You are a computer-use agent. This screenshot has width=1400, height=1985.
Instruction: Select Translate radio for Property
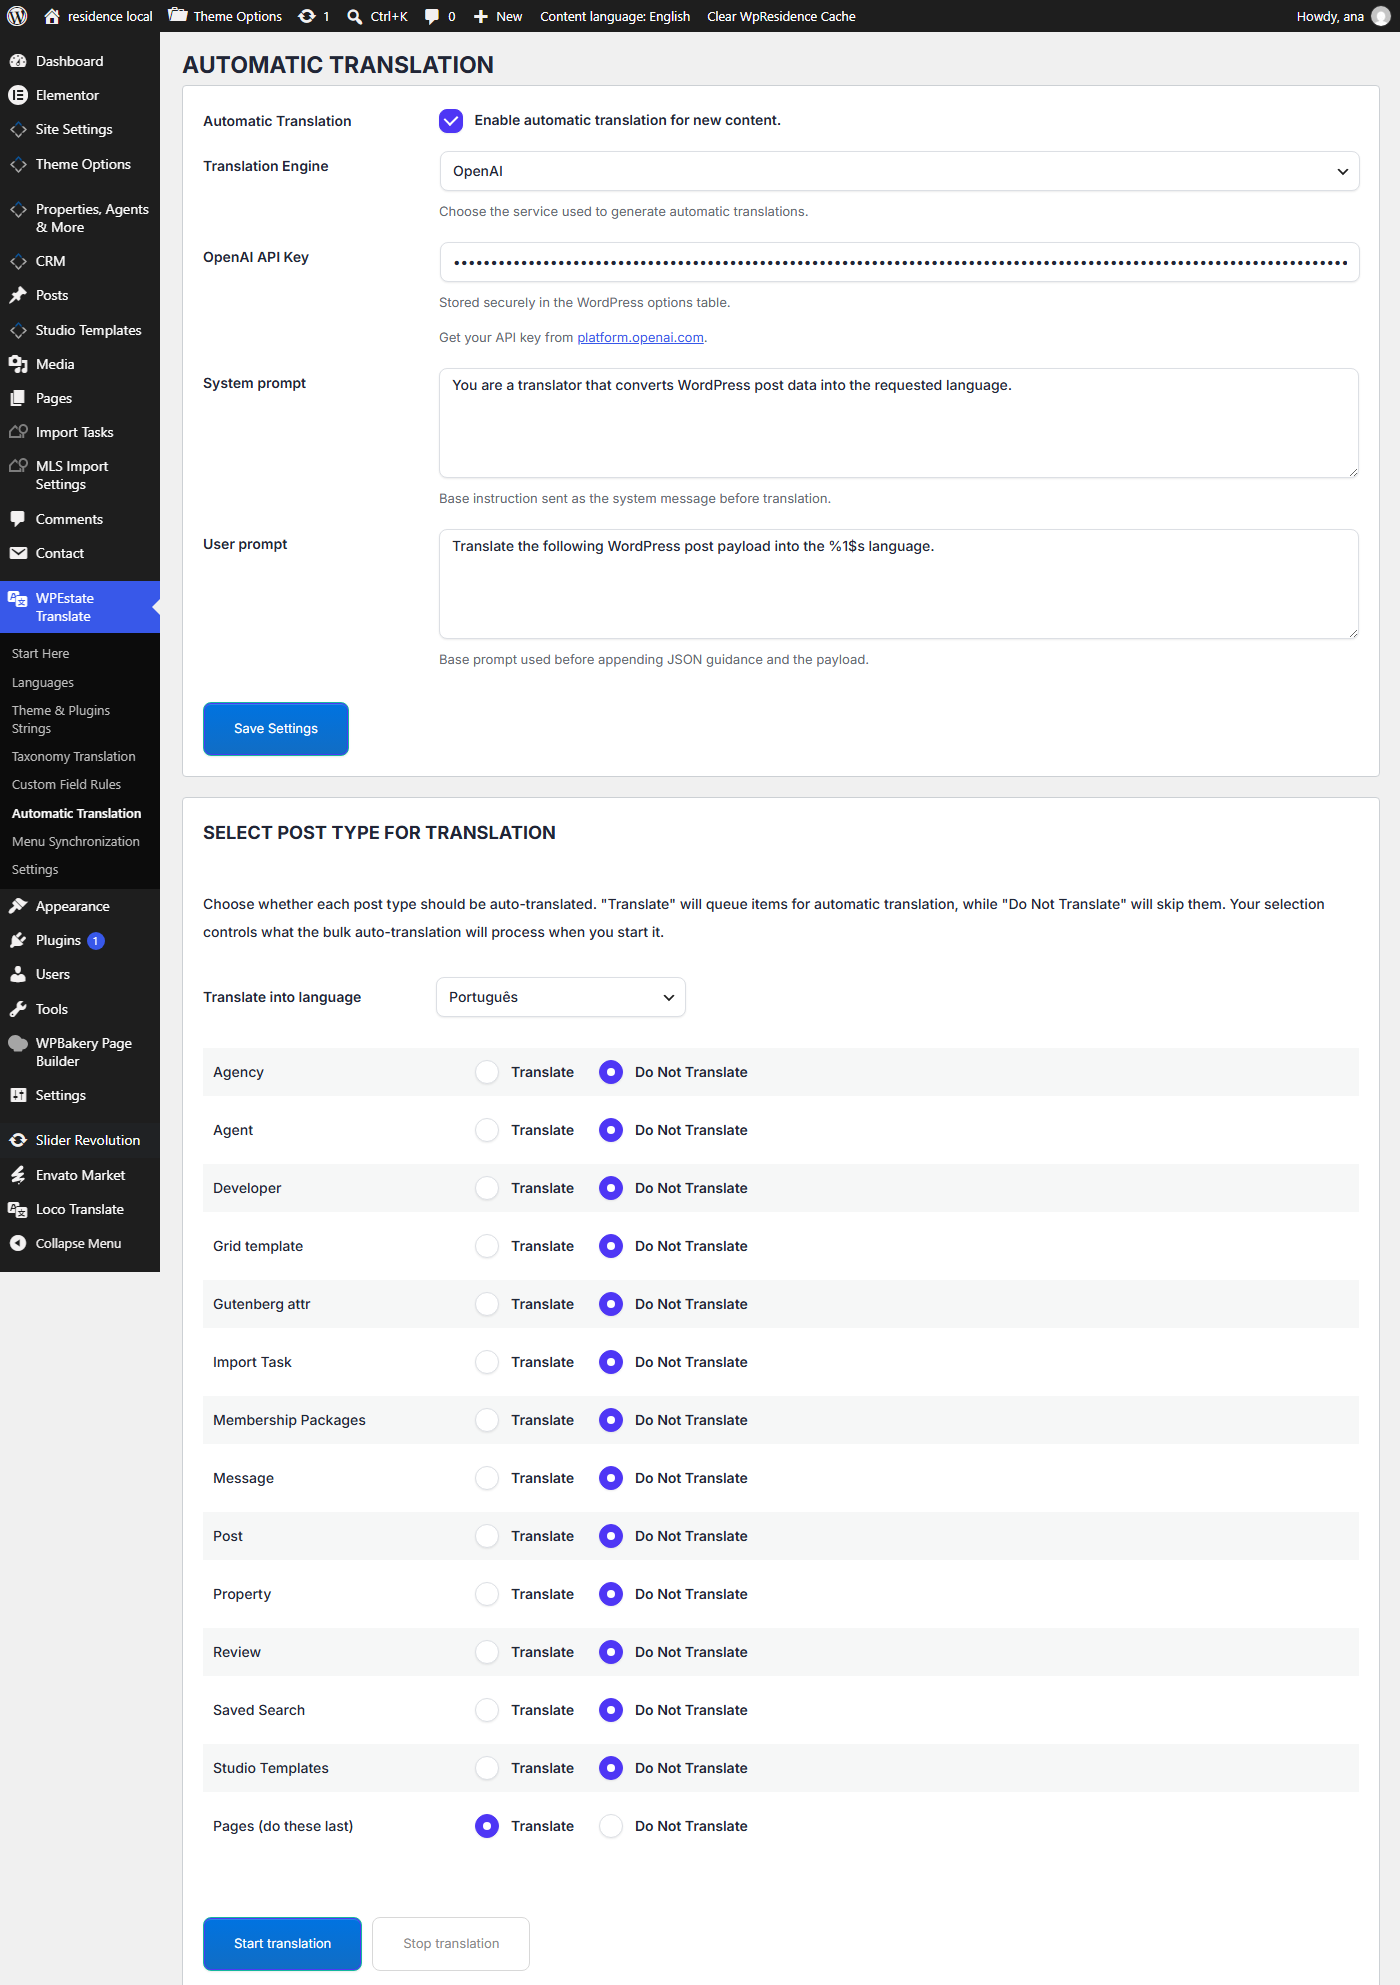coord(487,1594)
